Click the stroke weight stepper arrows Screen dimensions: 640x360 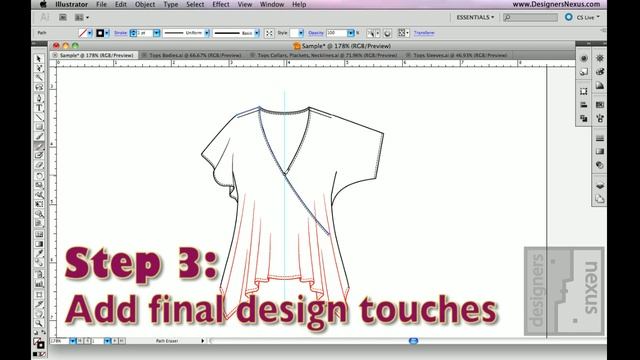click(133, 33)
